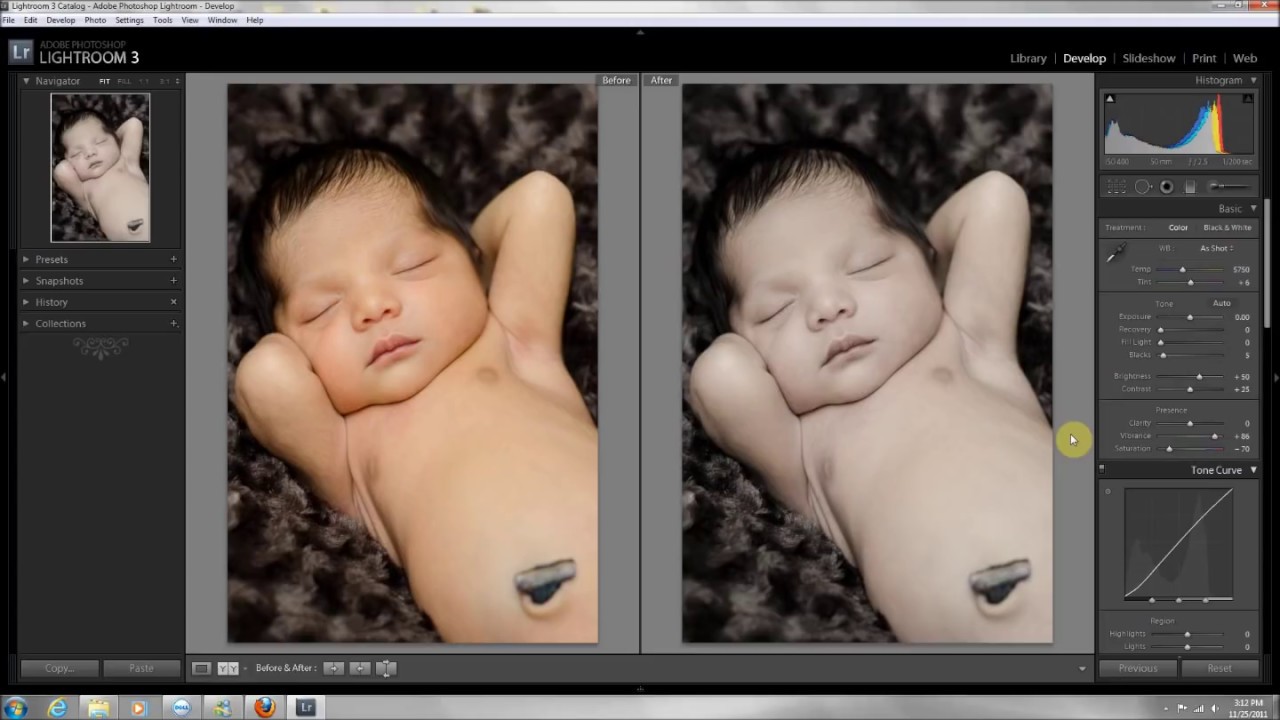Viewport: 1280px width, 720px height.
Task: Click the right panel scrollbar
Action: tap(1268, 263)
